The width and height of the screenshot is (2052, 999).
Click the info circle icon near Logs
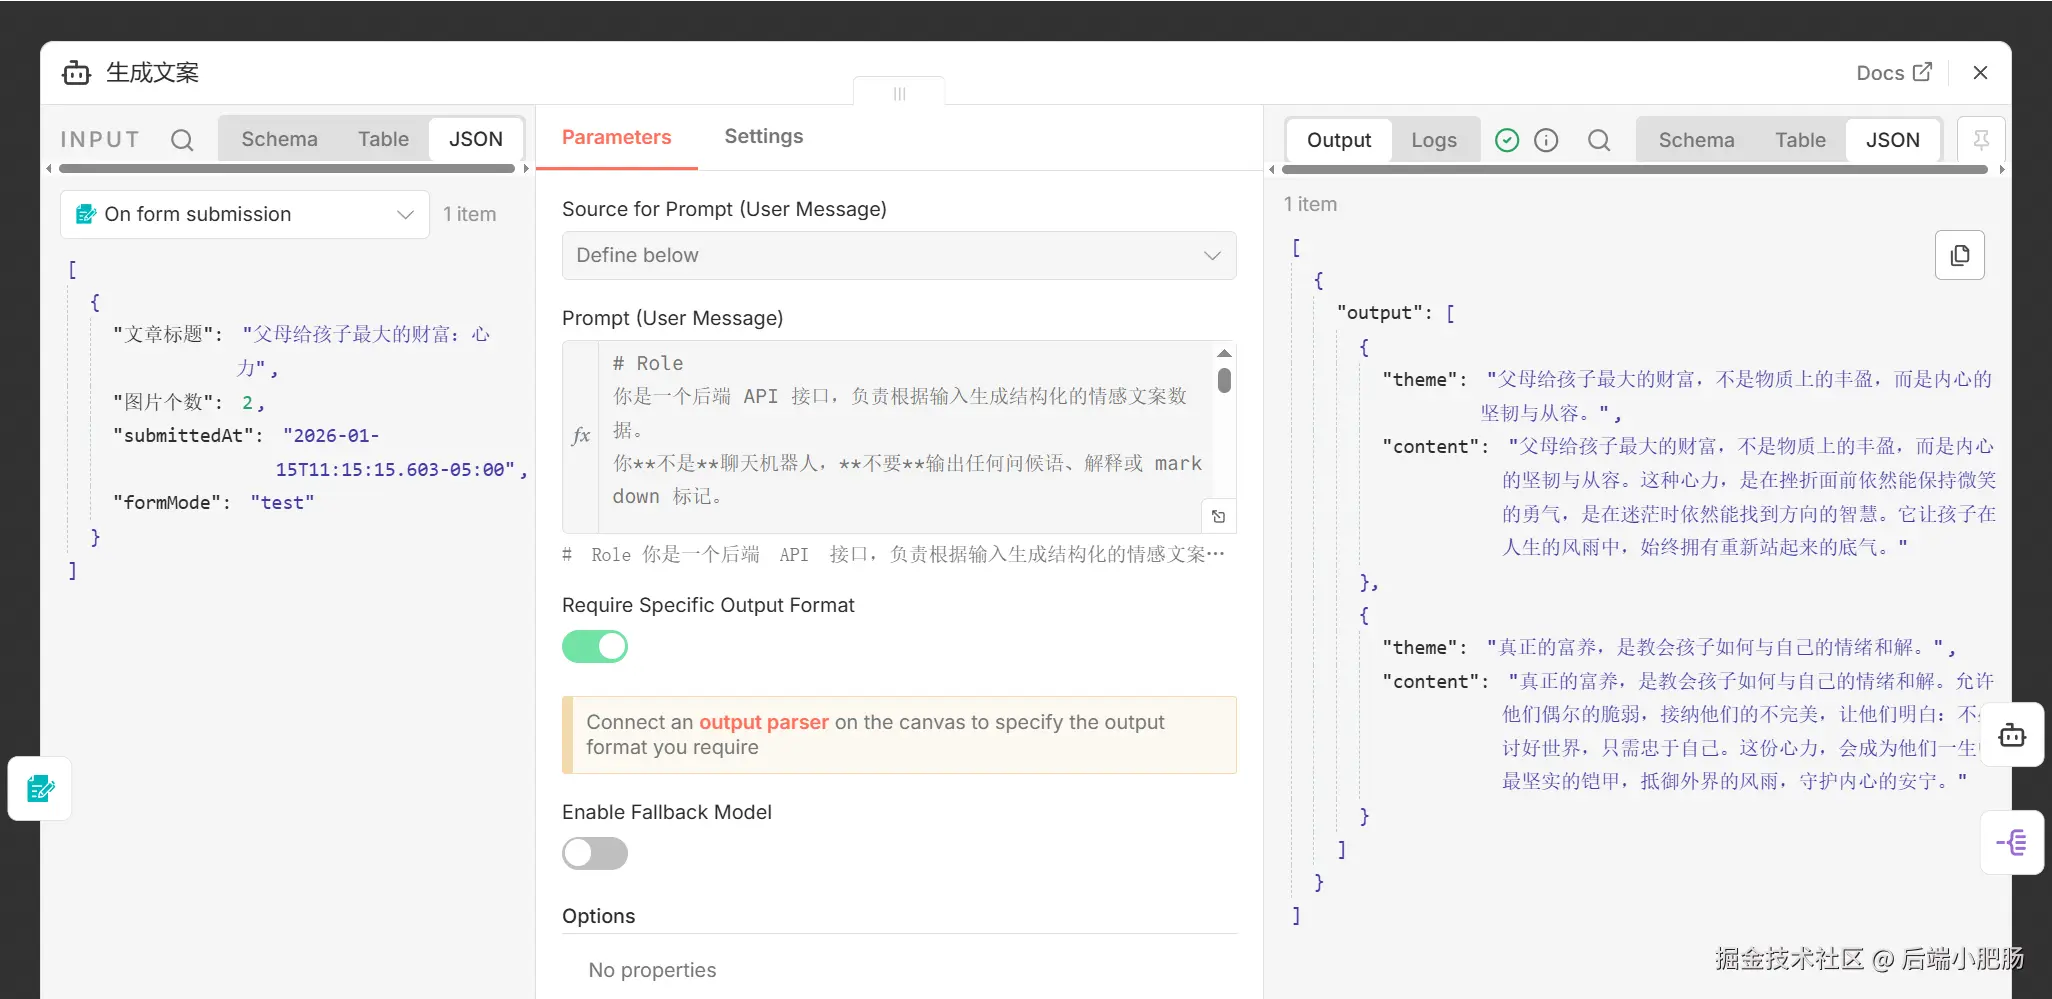tap(1546, 141)
